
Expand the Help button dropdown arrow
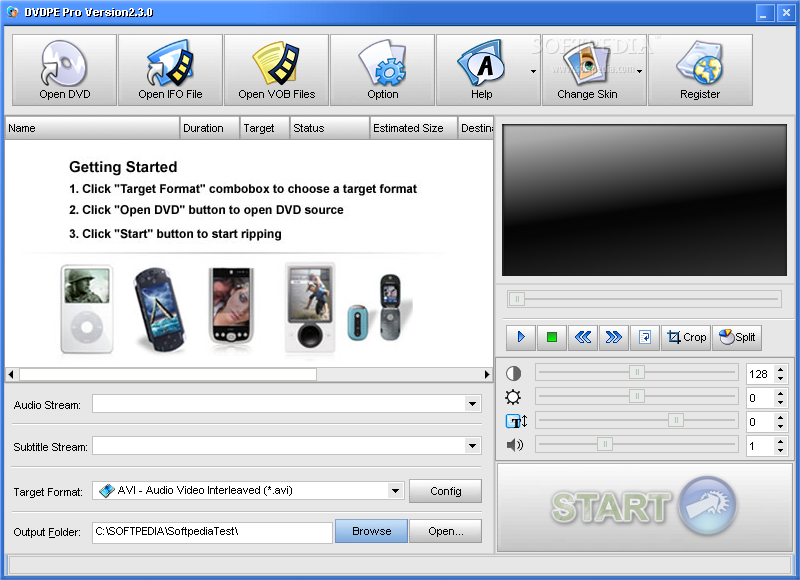(x=533, y=71)
